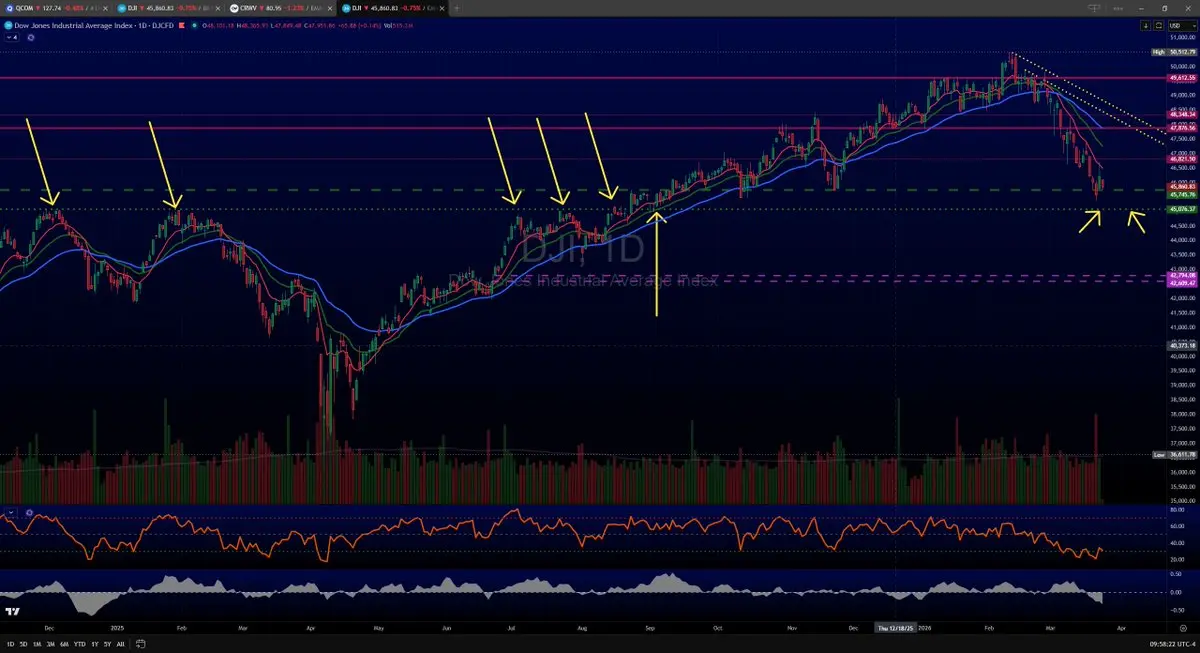Image resolution: width=1200 pixels, height=653 pixels.
Task: Click the layout icon in the title bar
Action: (x=1094, y=8)
